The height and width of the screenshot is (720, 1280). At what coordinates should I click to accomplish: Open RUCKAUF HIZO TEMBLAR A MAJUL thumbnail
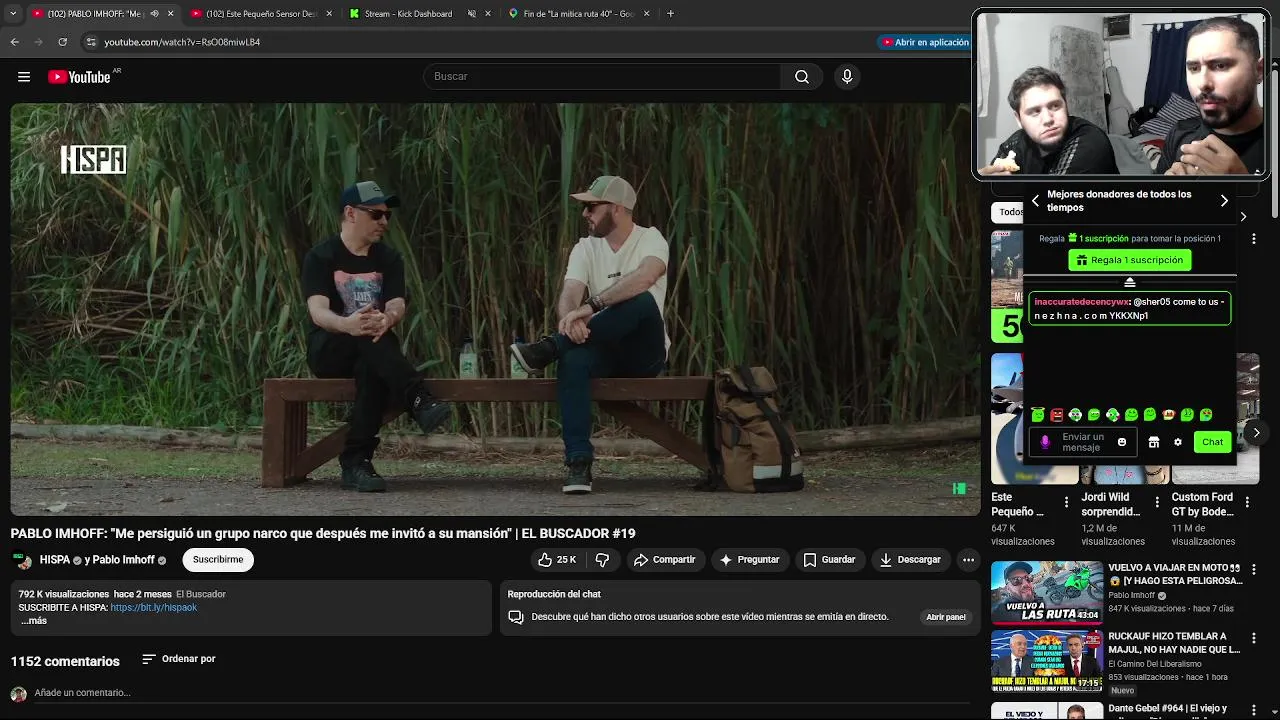click(1047, 661)
